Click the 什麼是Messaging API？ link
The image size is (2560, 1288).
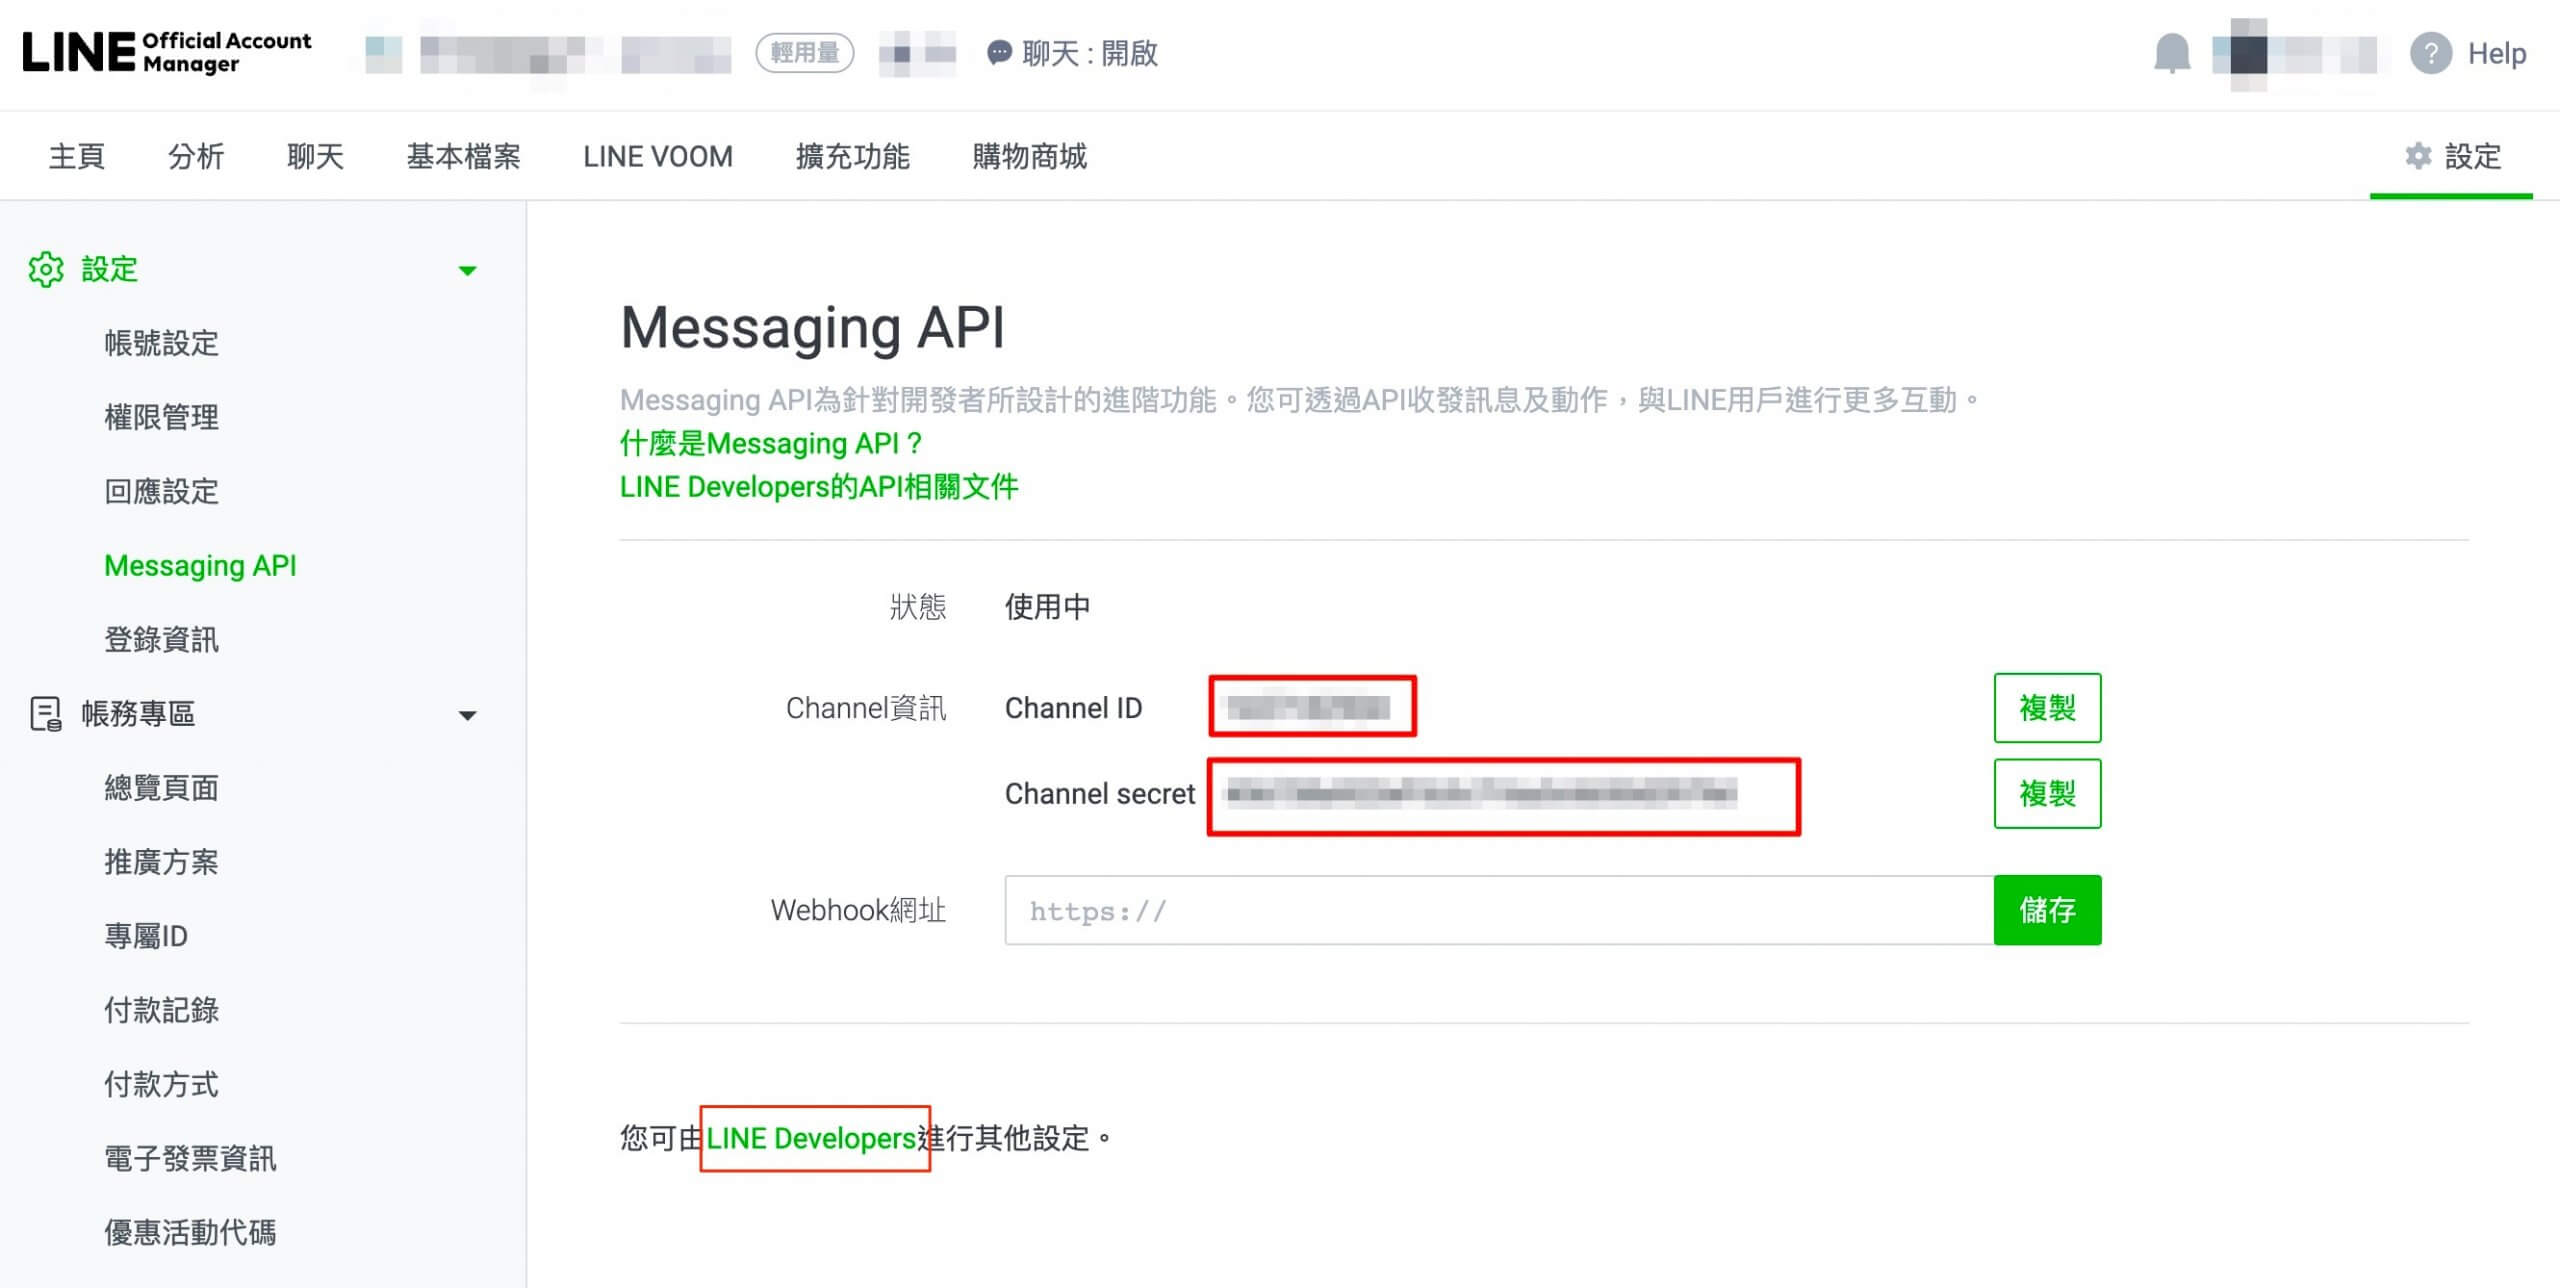point(770,443)
